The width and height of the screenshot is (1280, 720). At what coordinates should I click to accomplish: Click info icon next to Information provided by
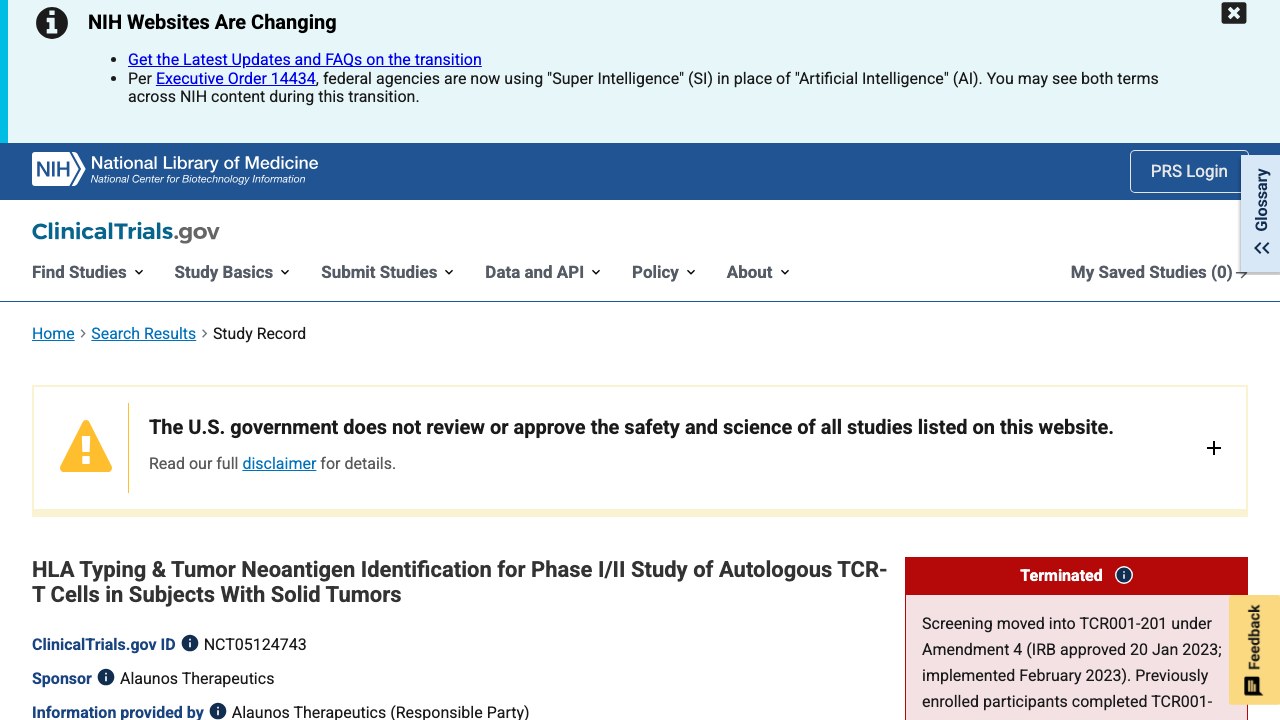(x=218, y=712)
